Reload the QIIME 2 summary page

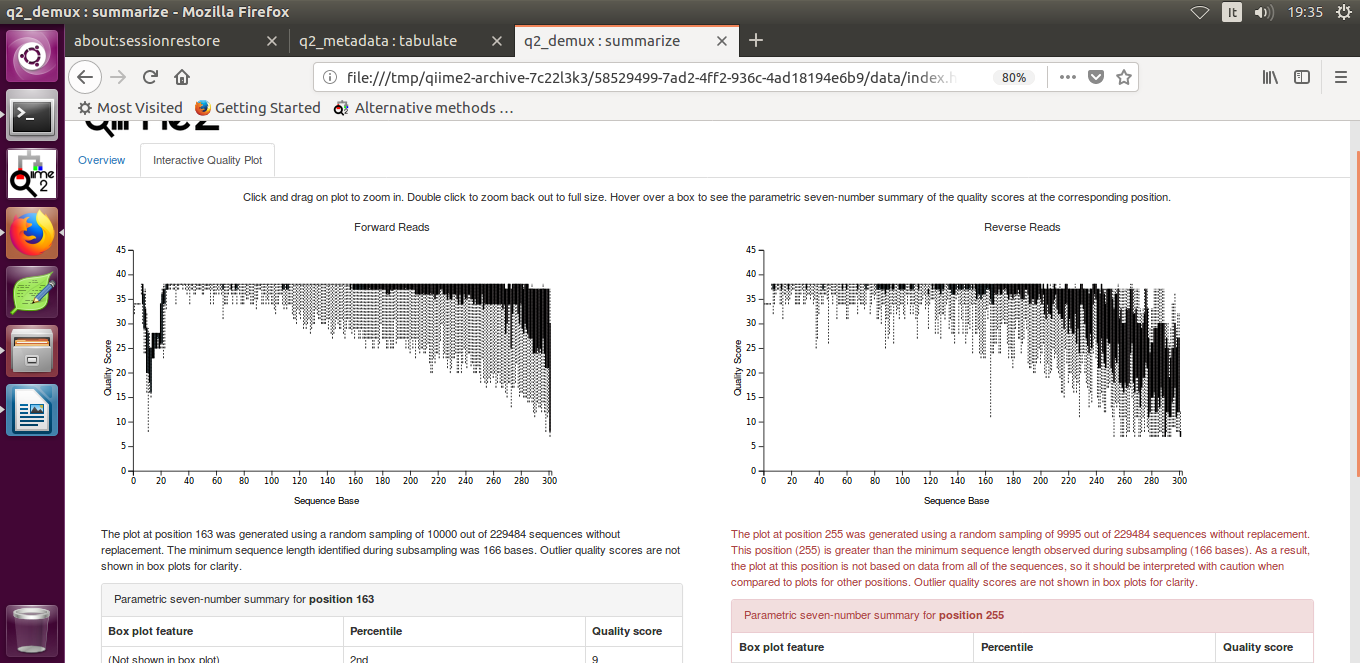[x=149, y=76]
